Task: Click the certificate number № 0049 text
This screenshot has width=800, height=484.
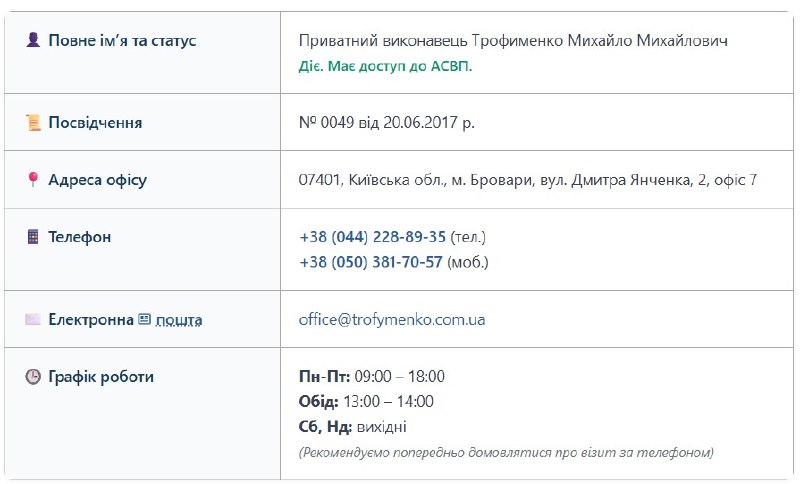Action: tap(327, 122)
